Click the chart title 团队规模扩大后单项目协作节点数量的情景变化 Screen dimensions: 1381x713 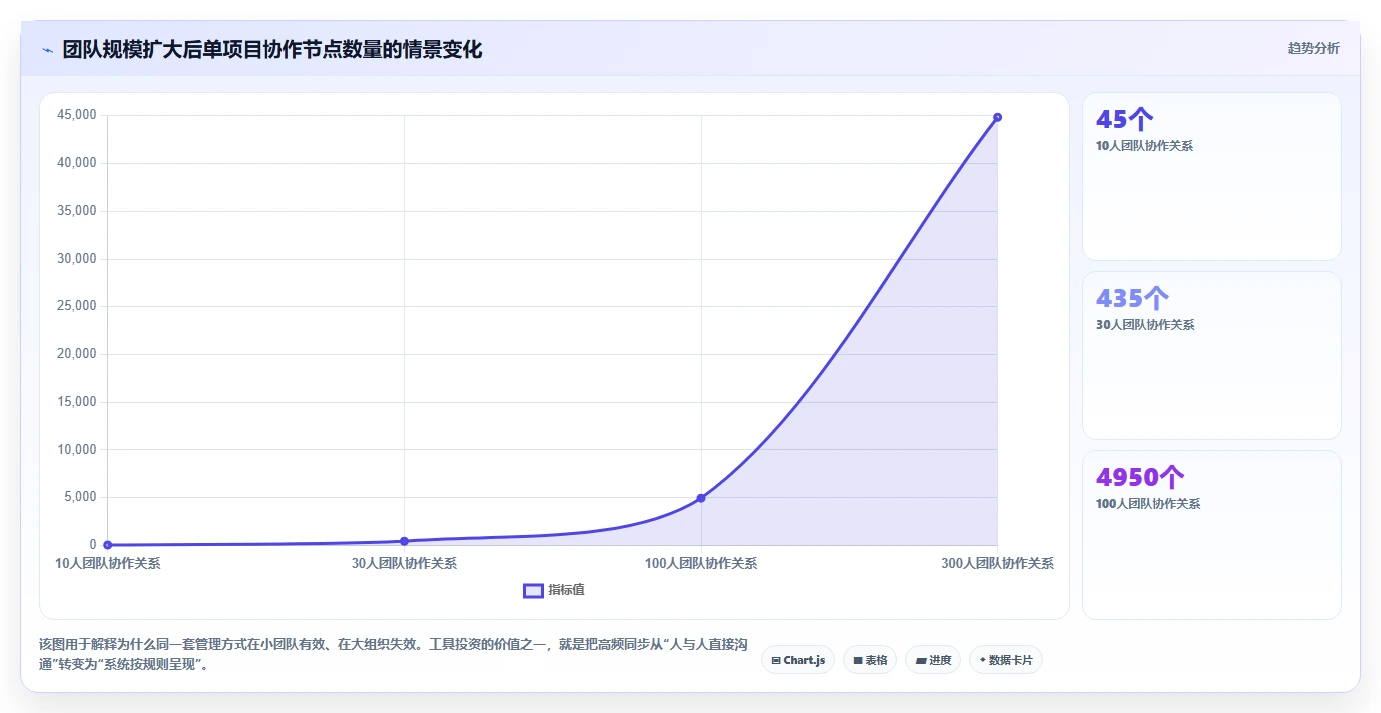pos(272,49)
